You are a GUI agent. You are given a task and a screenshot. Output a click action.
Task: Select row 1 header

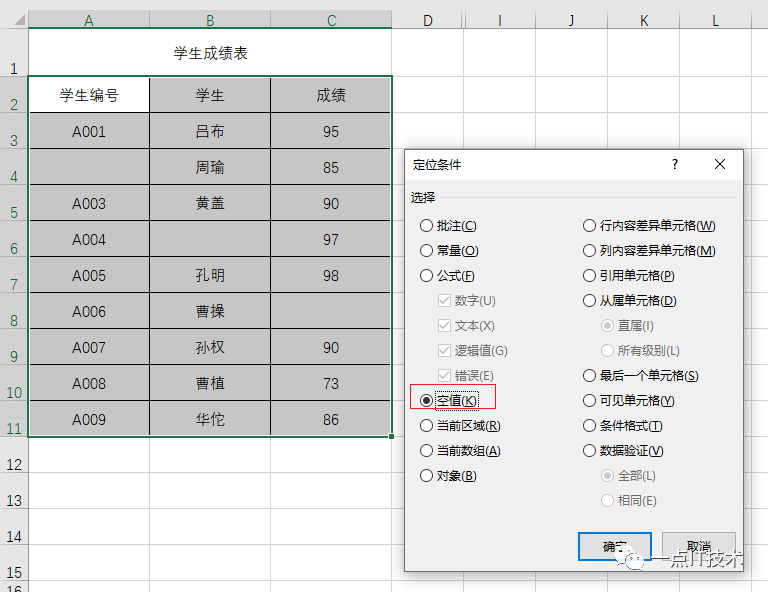click(14, 52)
